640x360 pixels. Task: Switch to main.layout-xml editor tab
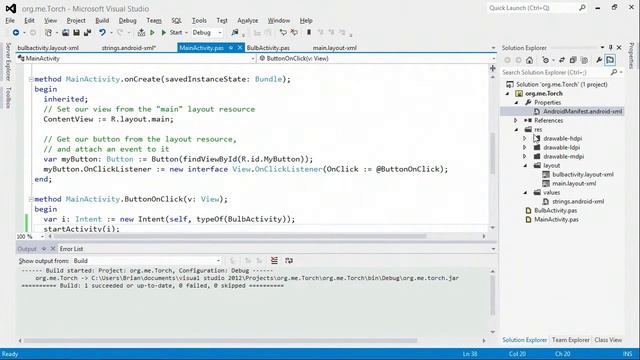click(335, 48)
